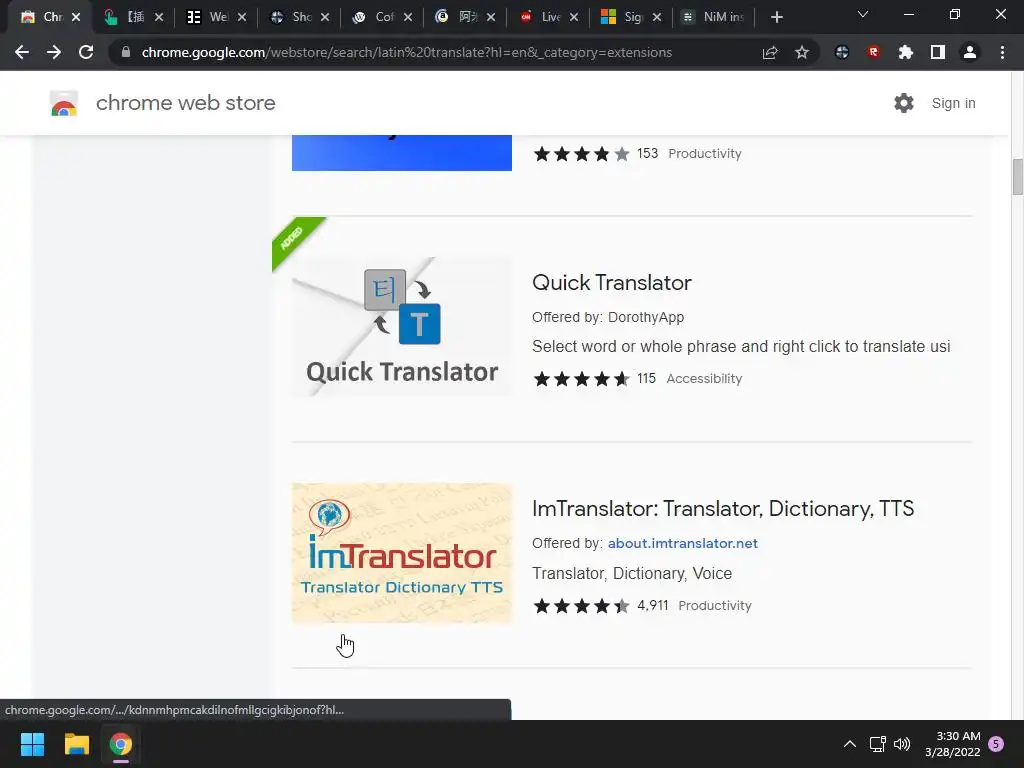The height and width of the screenshot is (768, 1024).
Task: Reload the current page
Action: pyautogui.click(x=86, y=52)
